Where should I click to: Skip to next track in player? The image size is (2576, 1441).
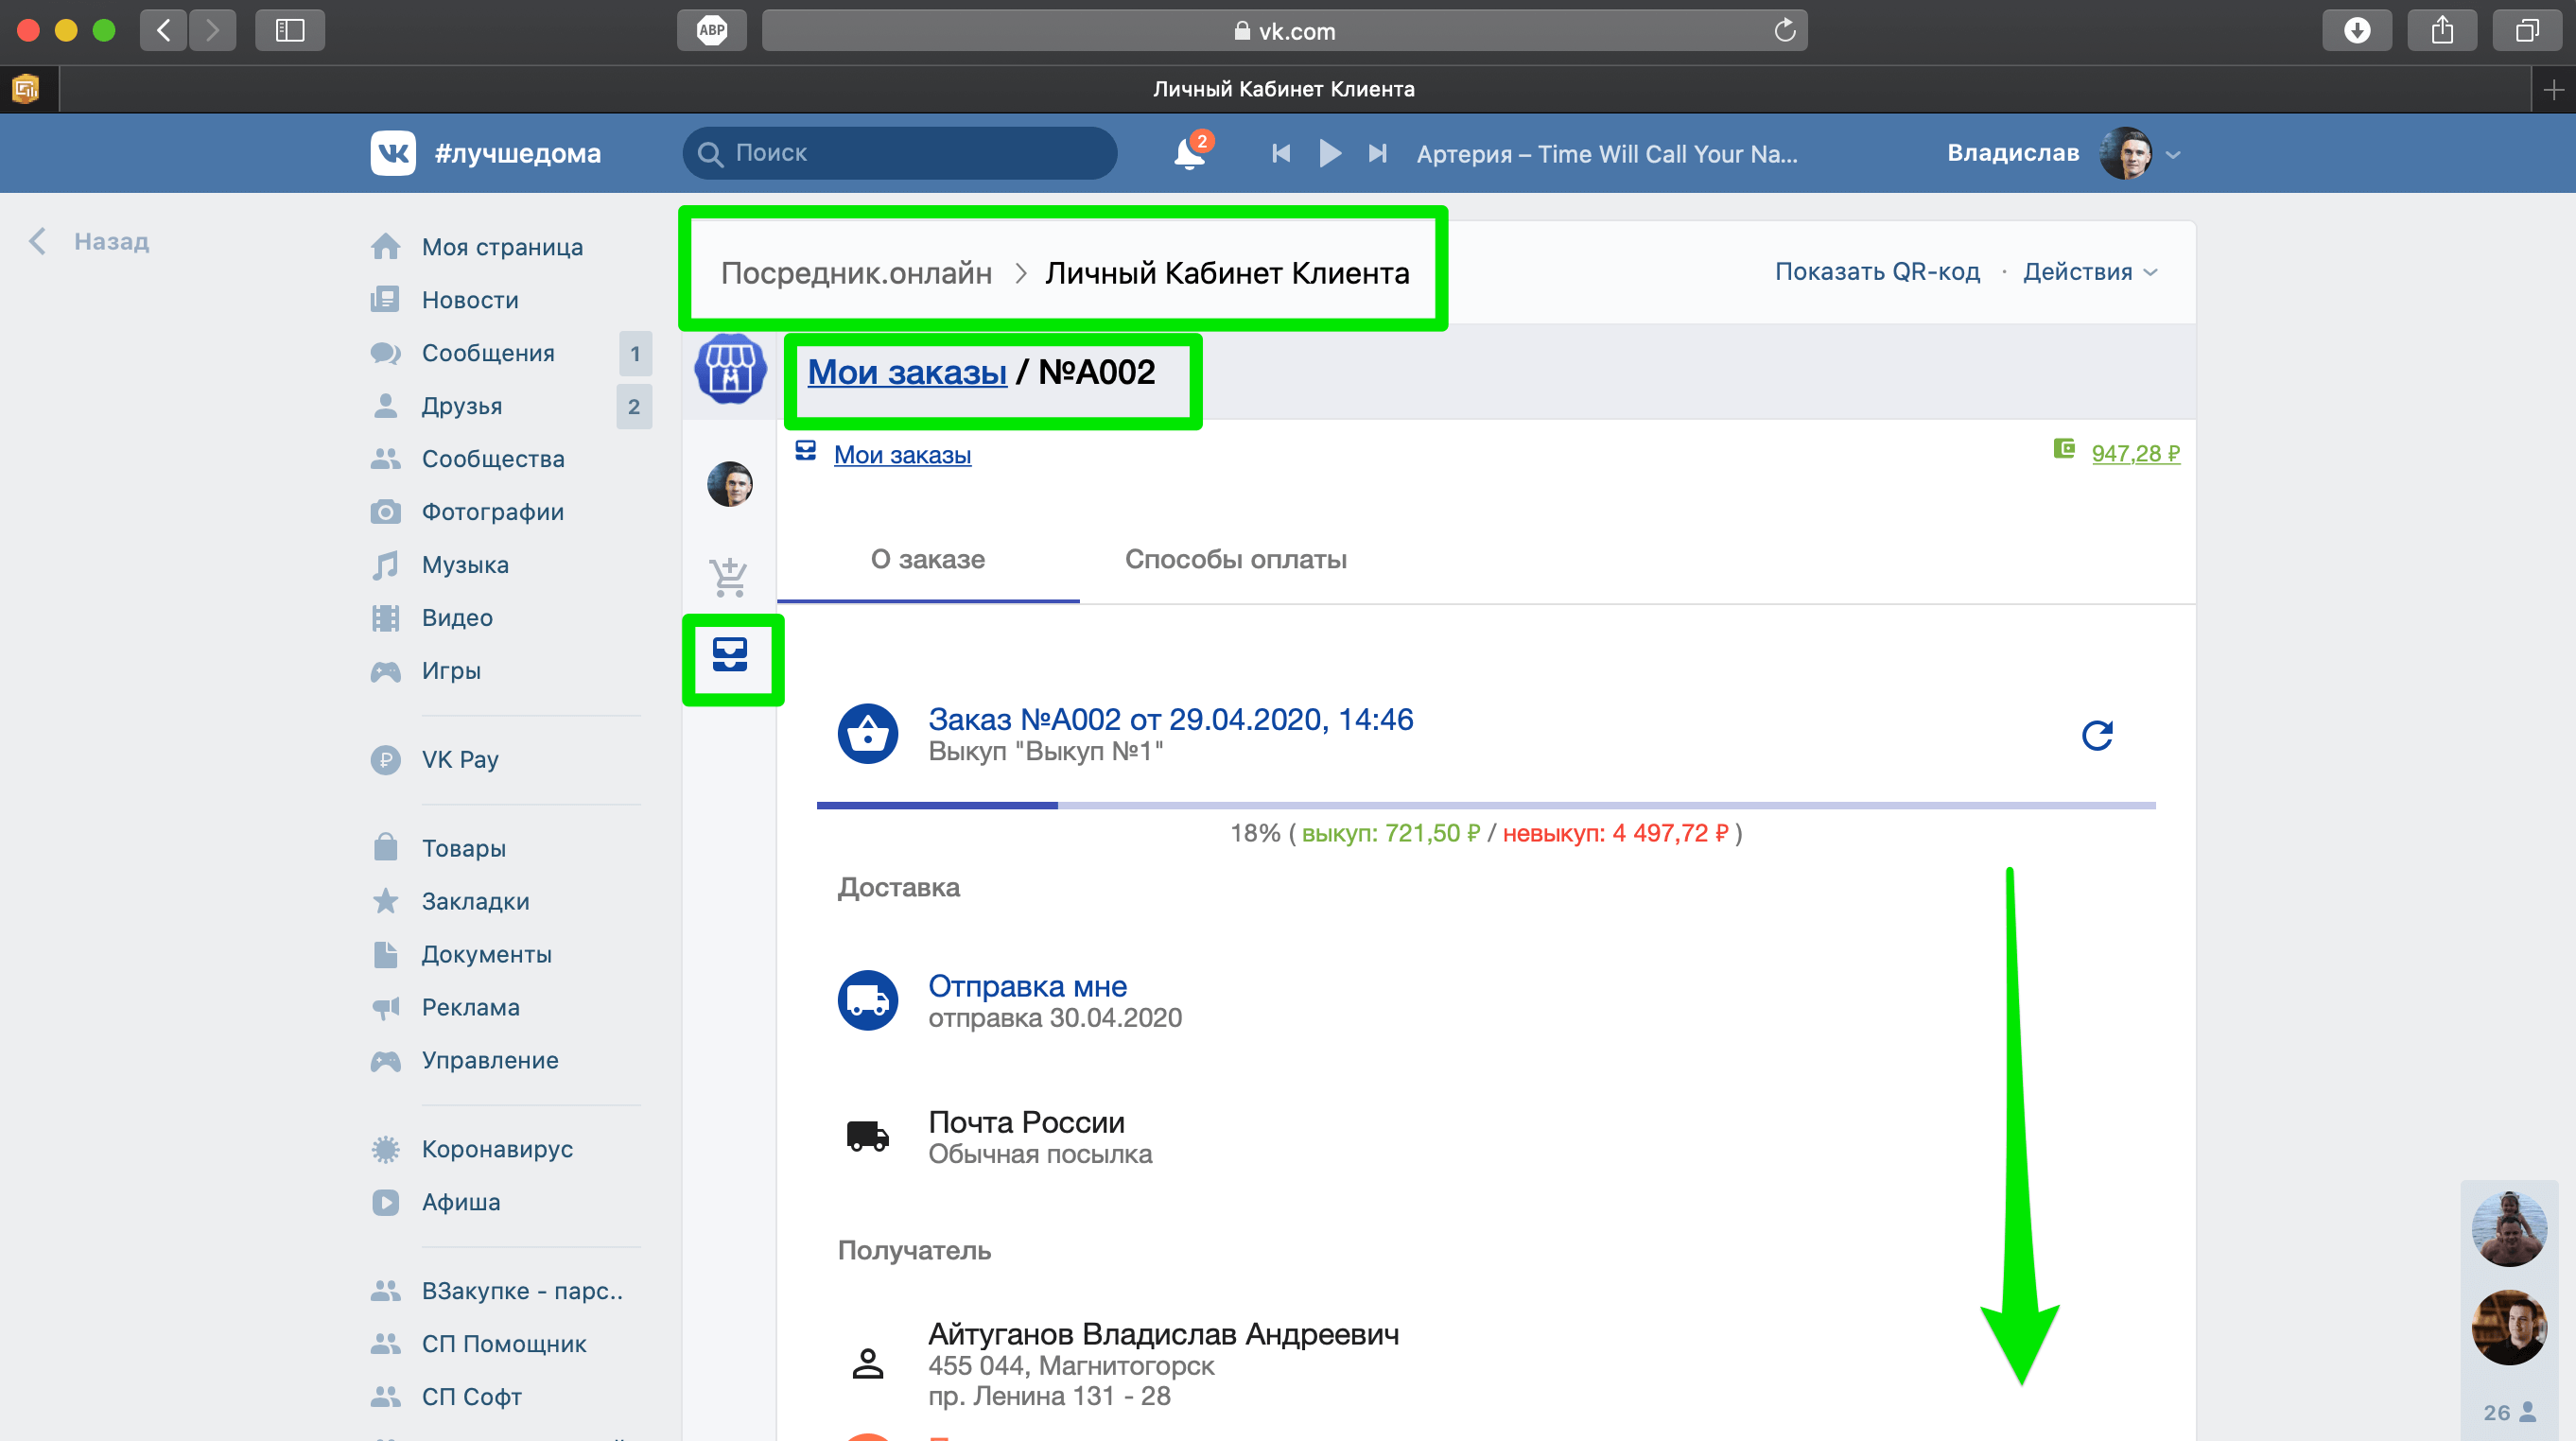click(1378, 153)
